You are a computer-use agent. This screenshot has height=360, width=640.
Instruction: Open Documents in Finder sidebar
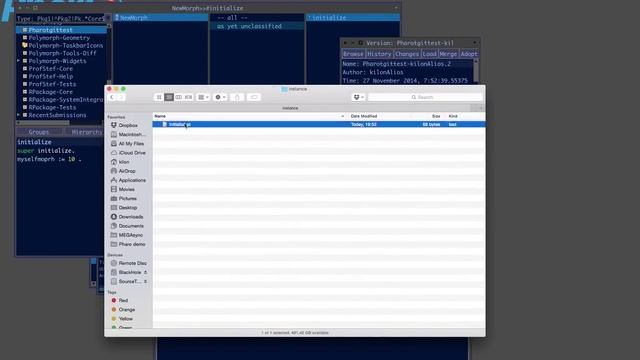(131, 226)
